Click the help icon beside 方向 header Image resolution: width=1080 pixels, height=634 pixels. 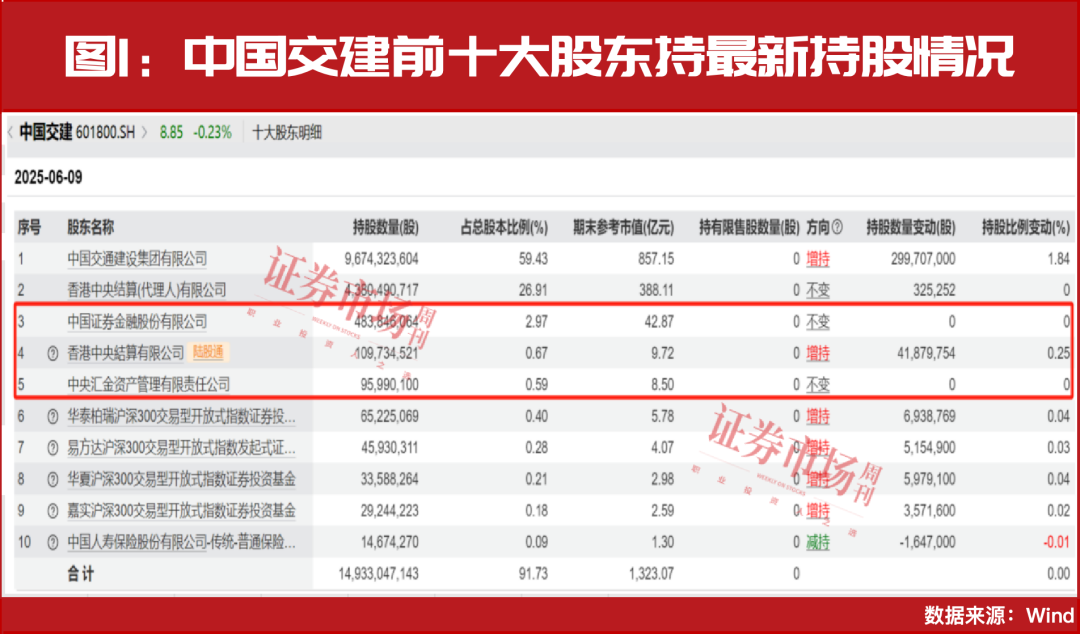coord(837,227)
